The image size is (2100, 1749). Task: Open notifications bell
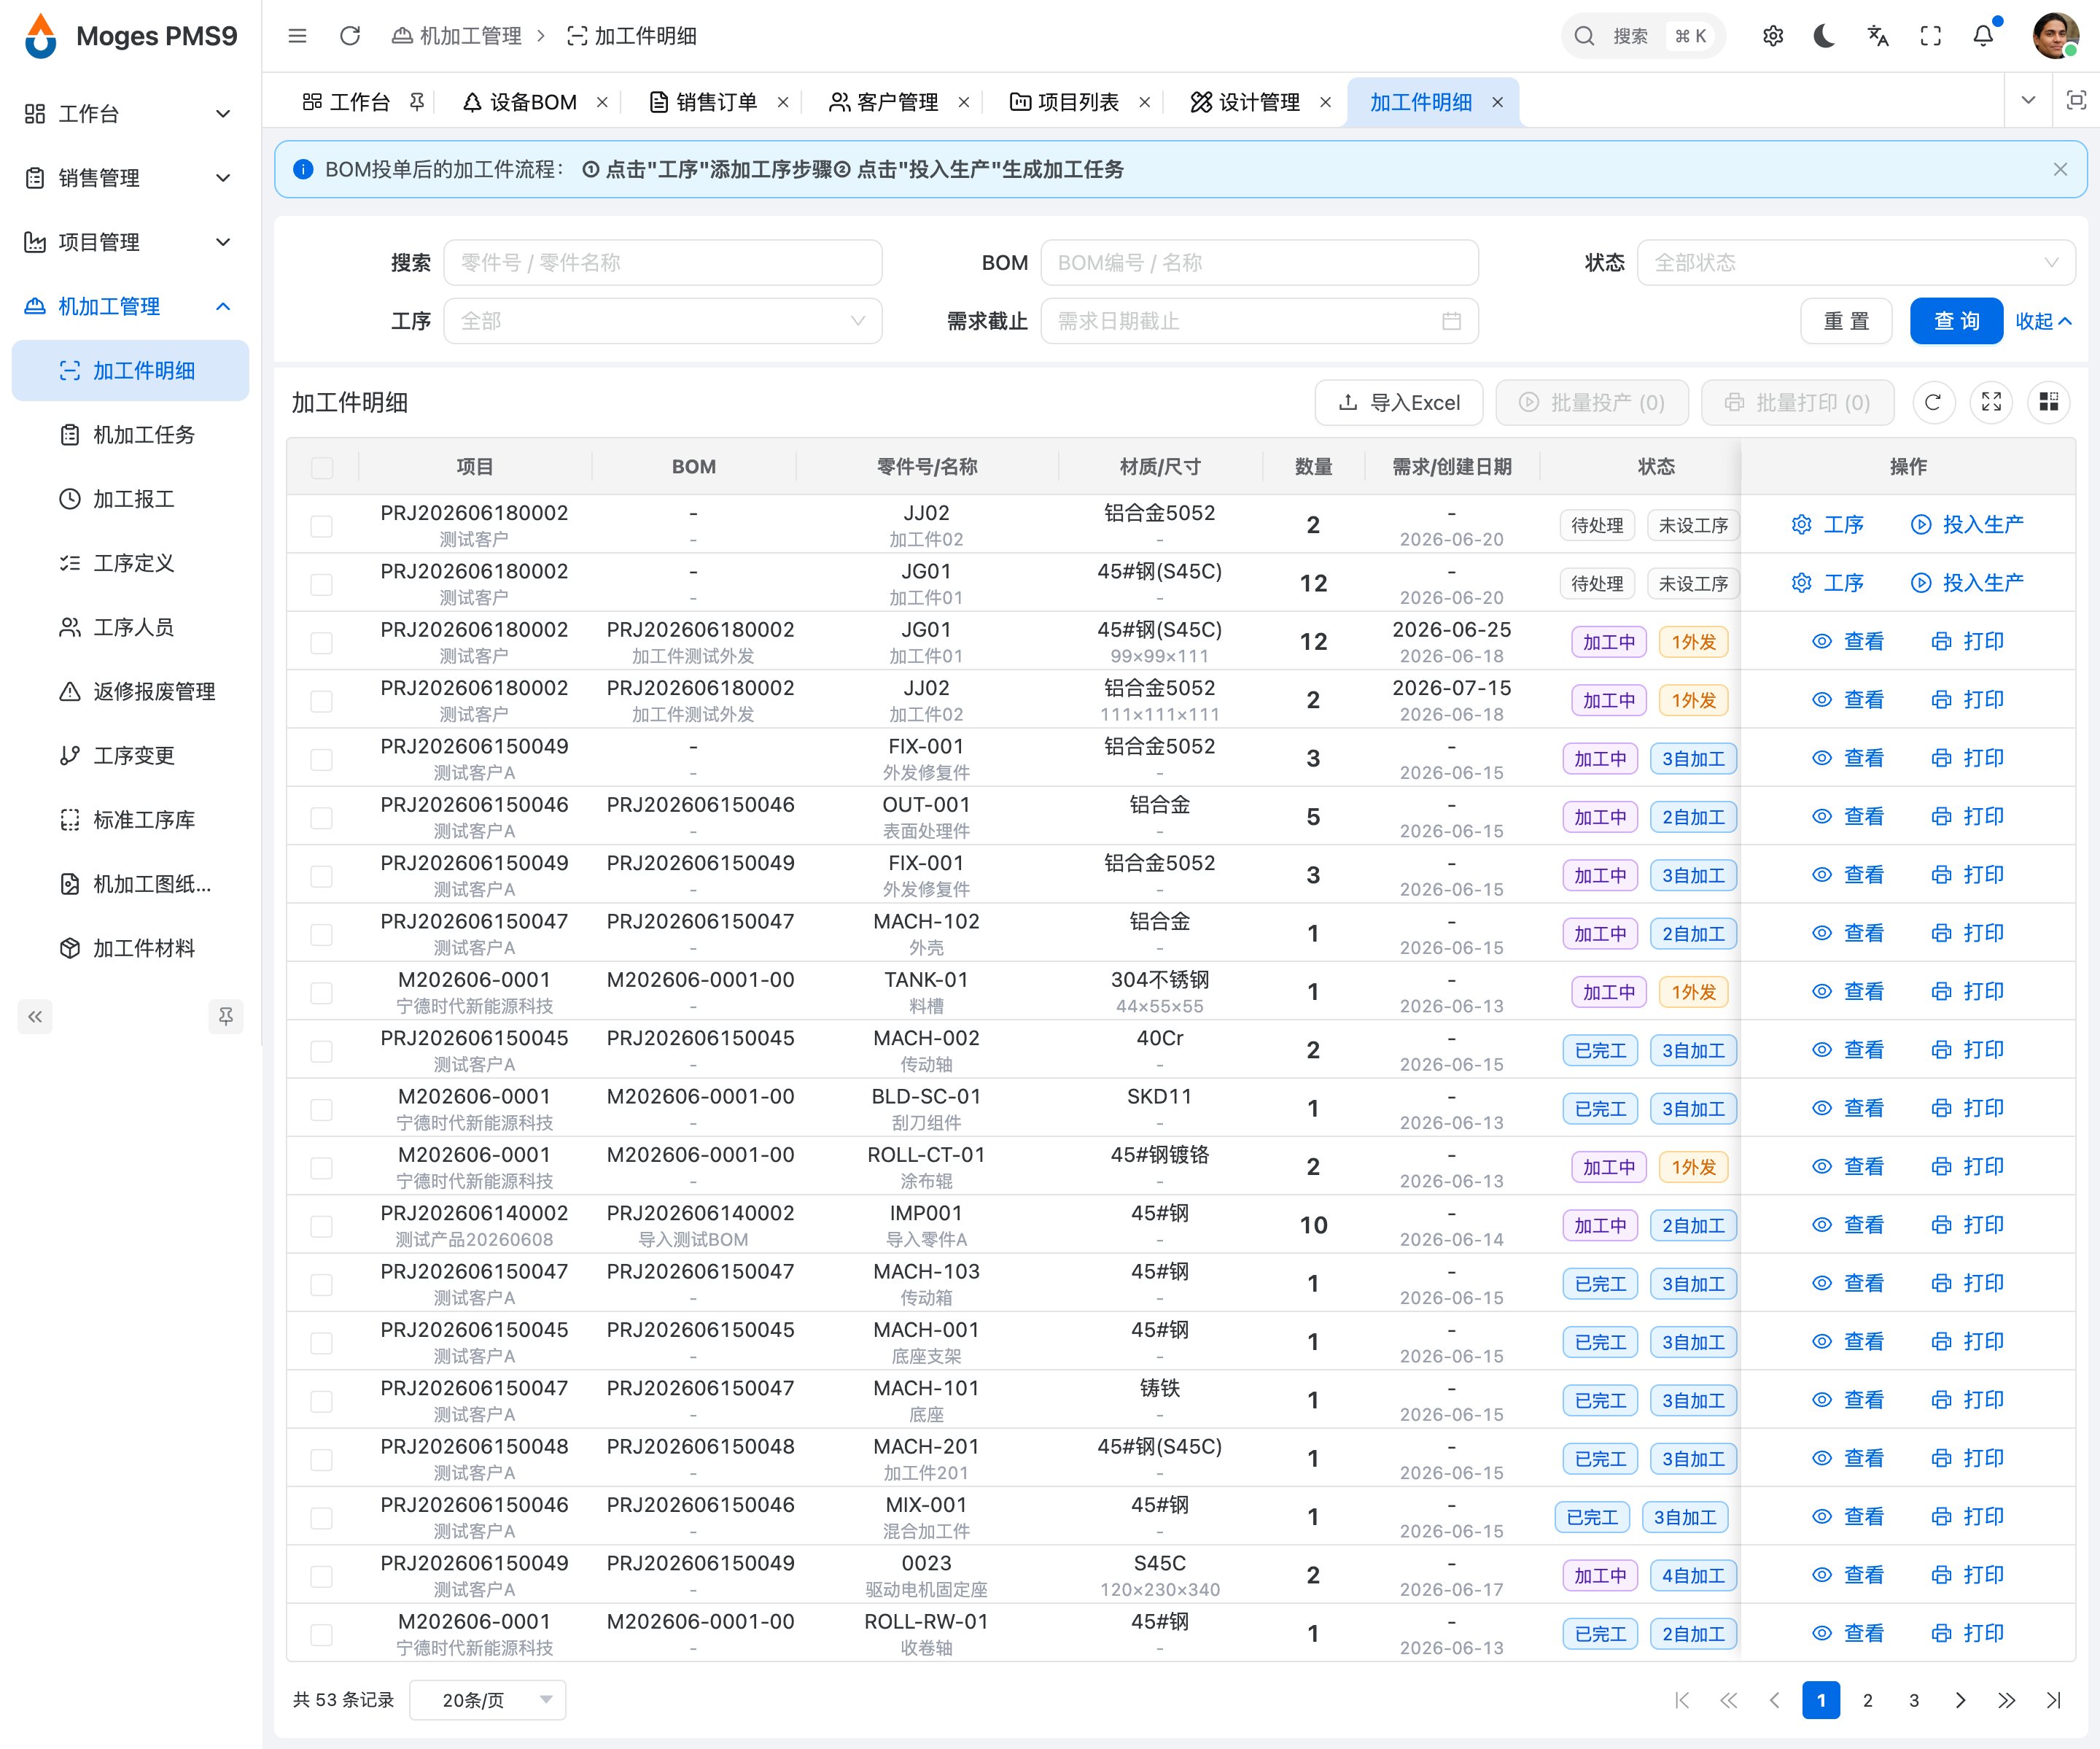[x=1983, y=36]
